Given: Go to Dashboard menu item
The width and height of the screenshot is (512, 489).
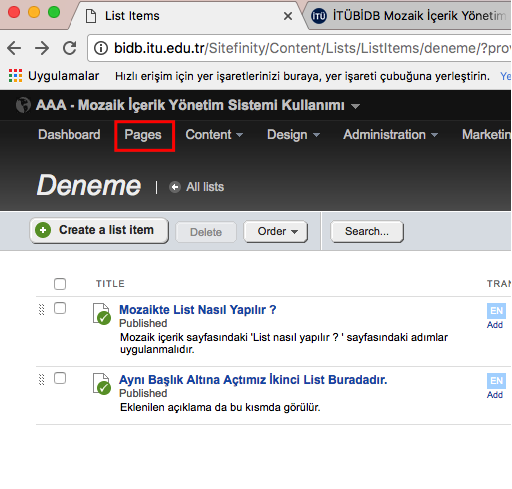Looking at the screenshot, I should [69, 135].
